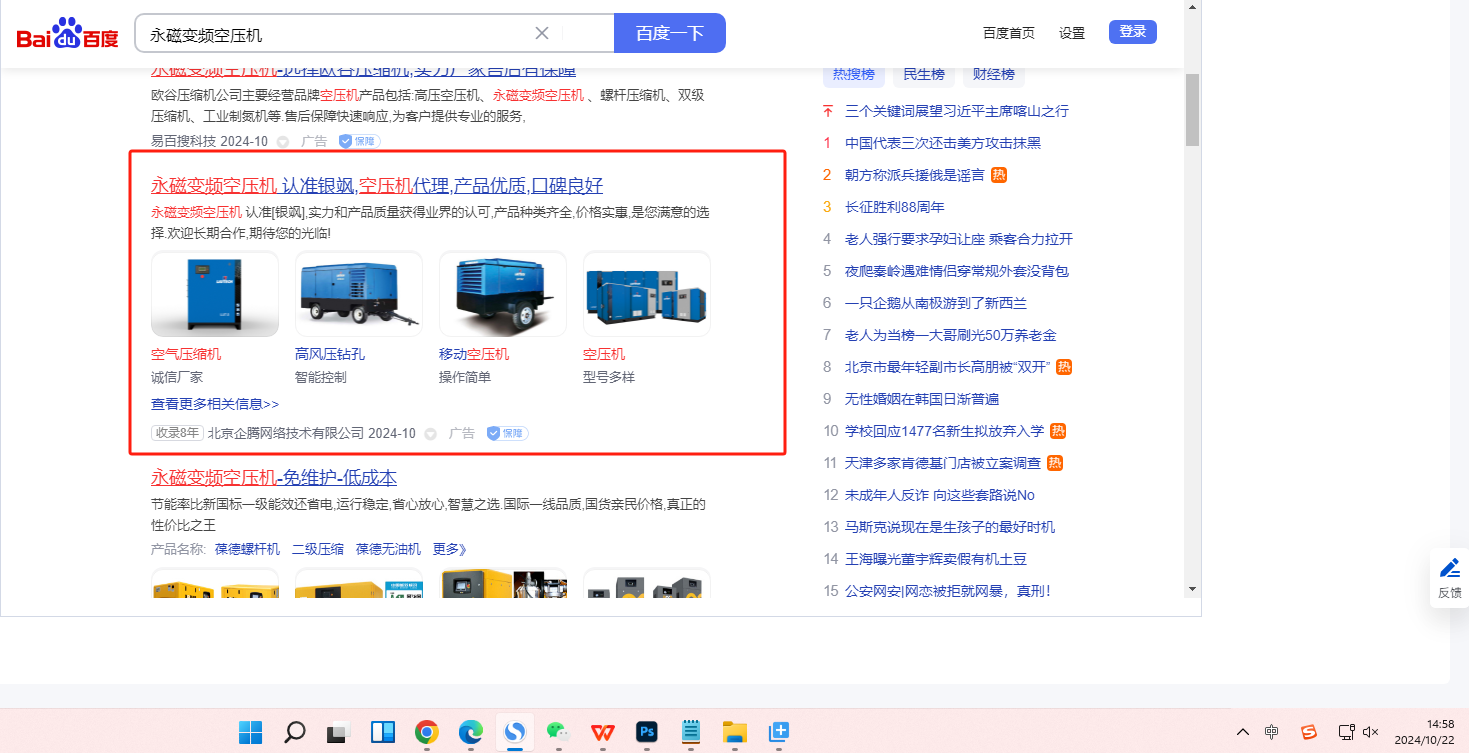Click the 百度一下 search button
1469x753 pixels.
[670, 33]
